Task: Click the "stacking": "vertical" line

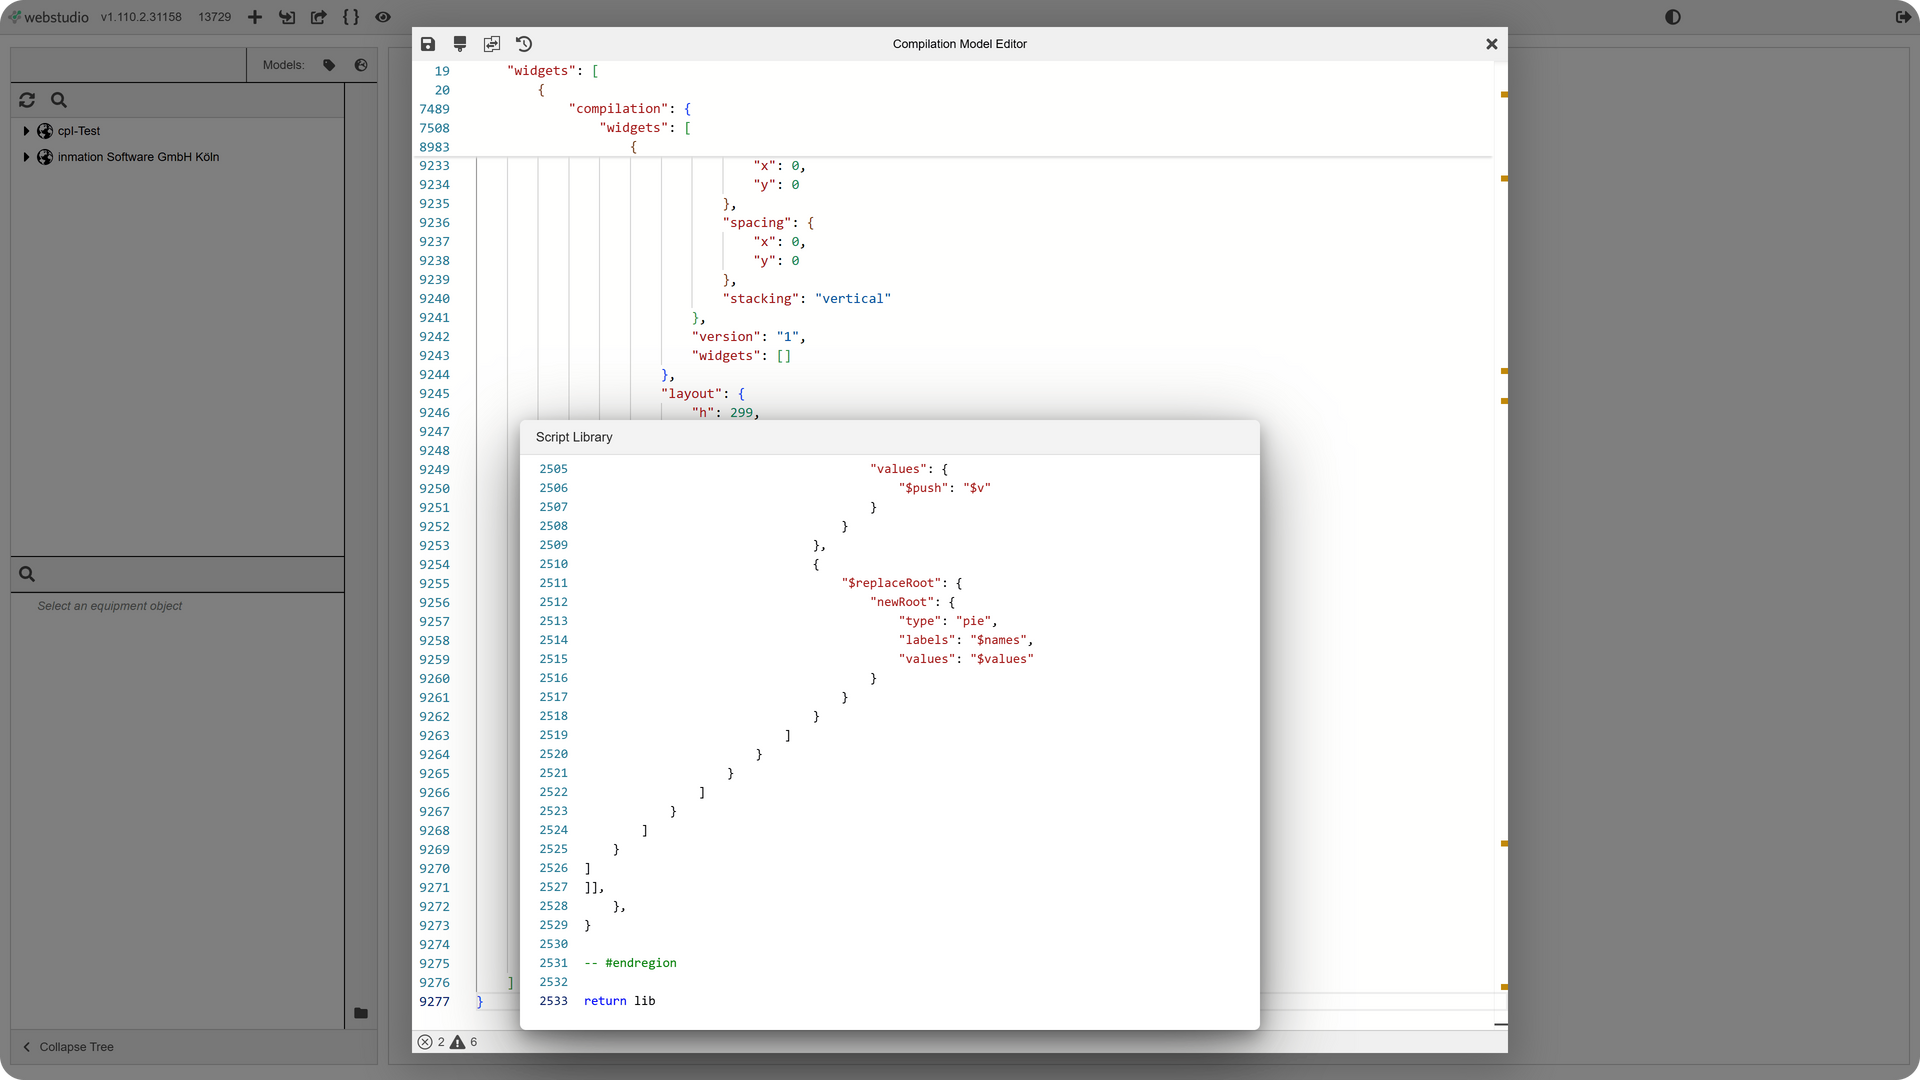Action: click(x=806, y=299)
